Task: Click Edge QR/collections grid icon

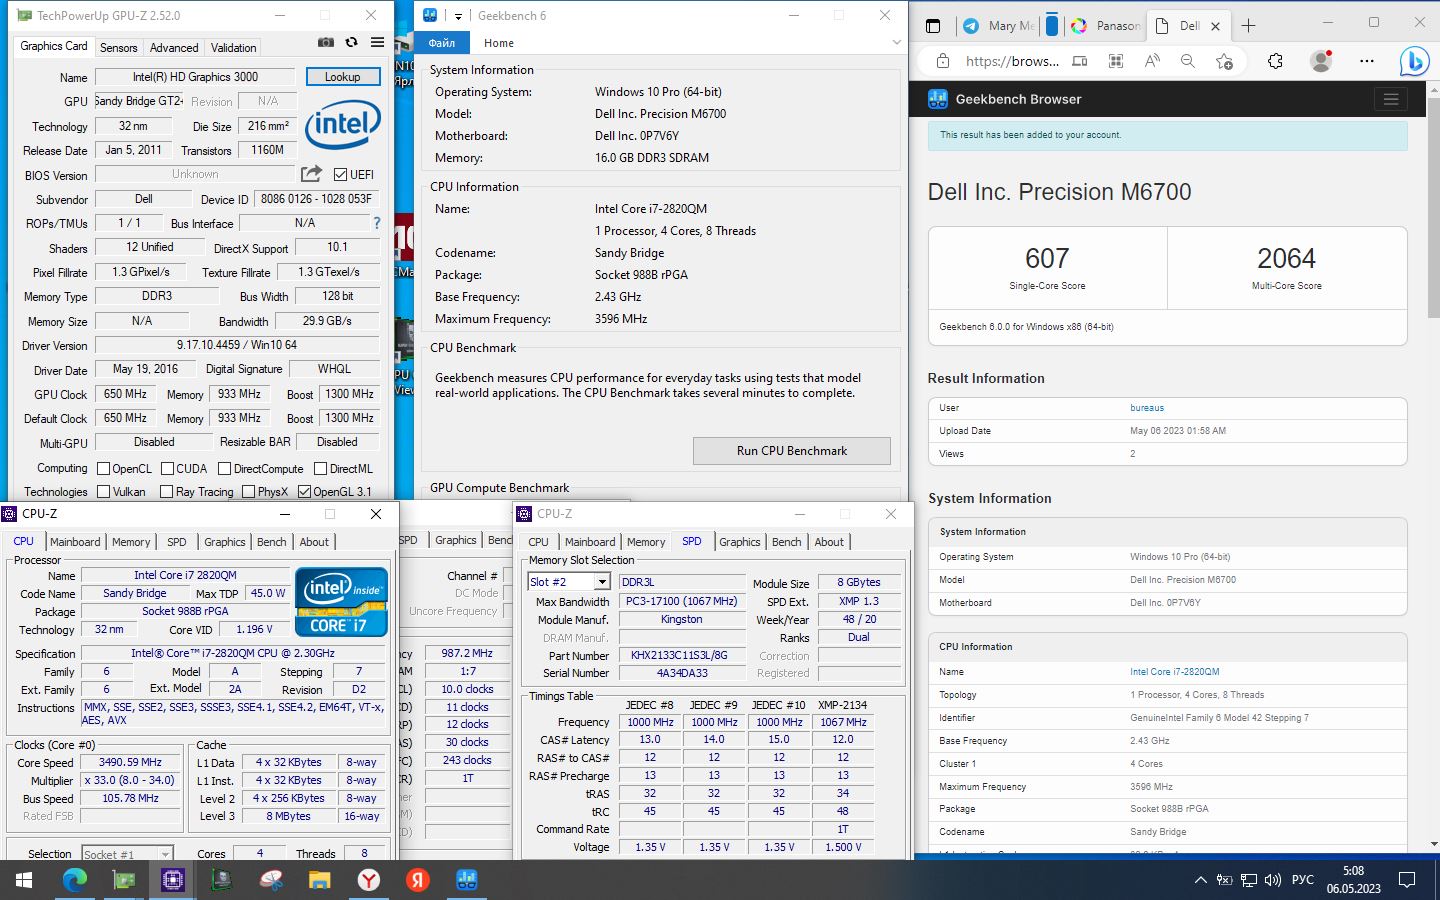Action: [1116, 61]
